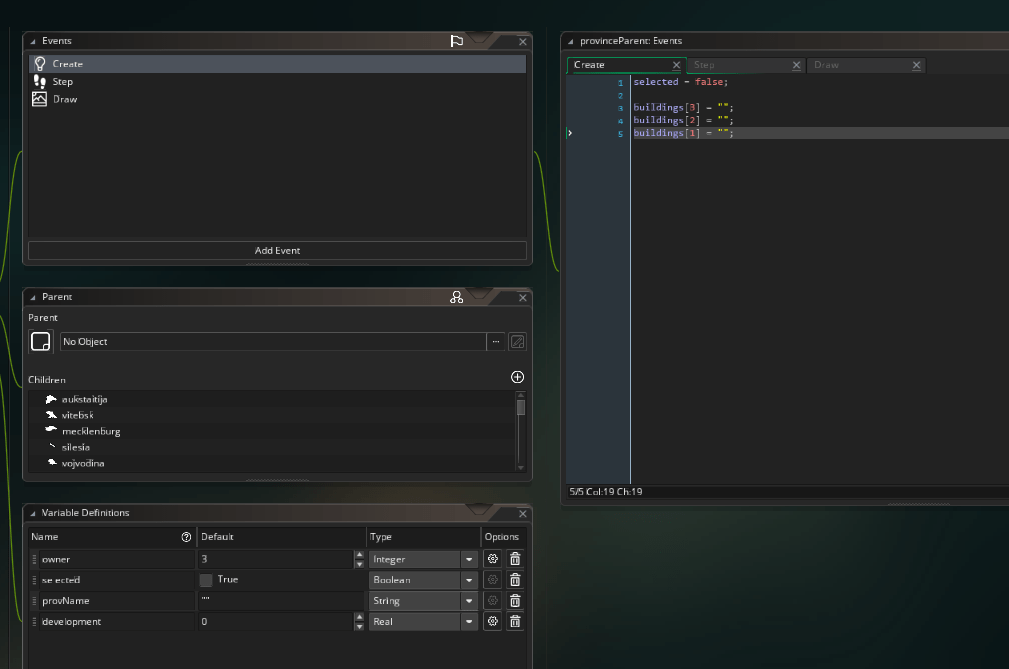Toggle the True checkbox for the selected variable
Viewport: 1009px width, 669px height.
click(x=207, y=580)
